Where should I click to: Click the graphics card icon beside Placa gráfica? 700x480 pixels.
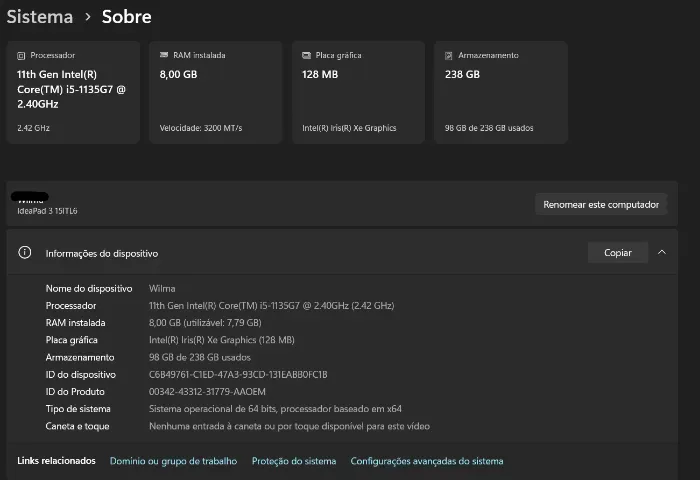[x=306, y=55]
